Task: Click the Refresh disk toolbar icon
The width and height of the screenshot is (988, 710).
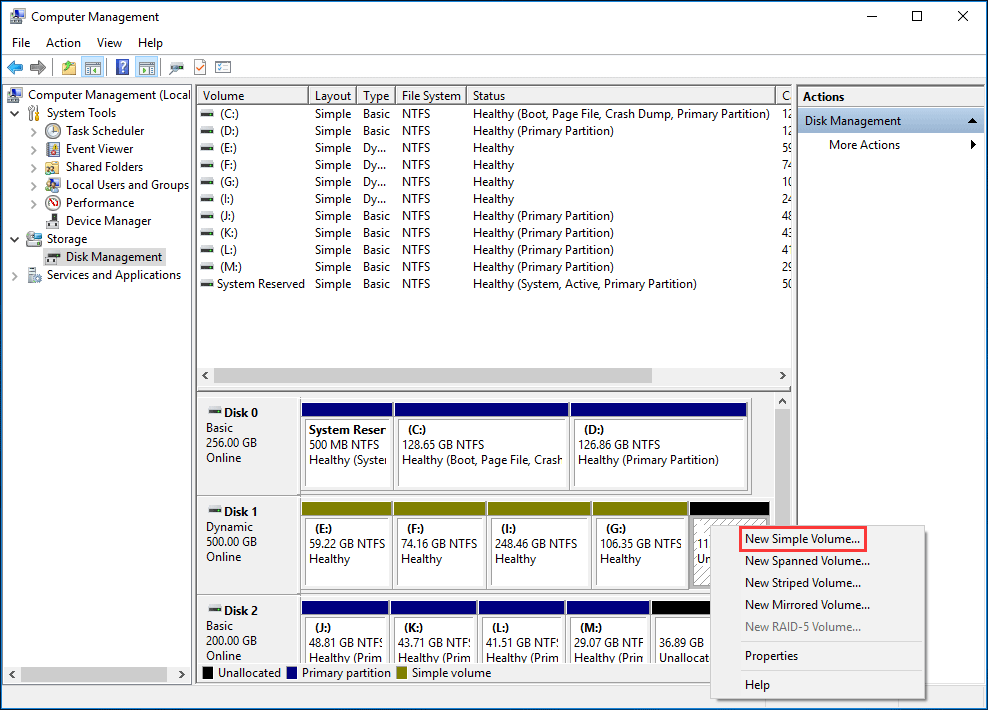Action: [176, 67]
